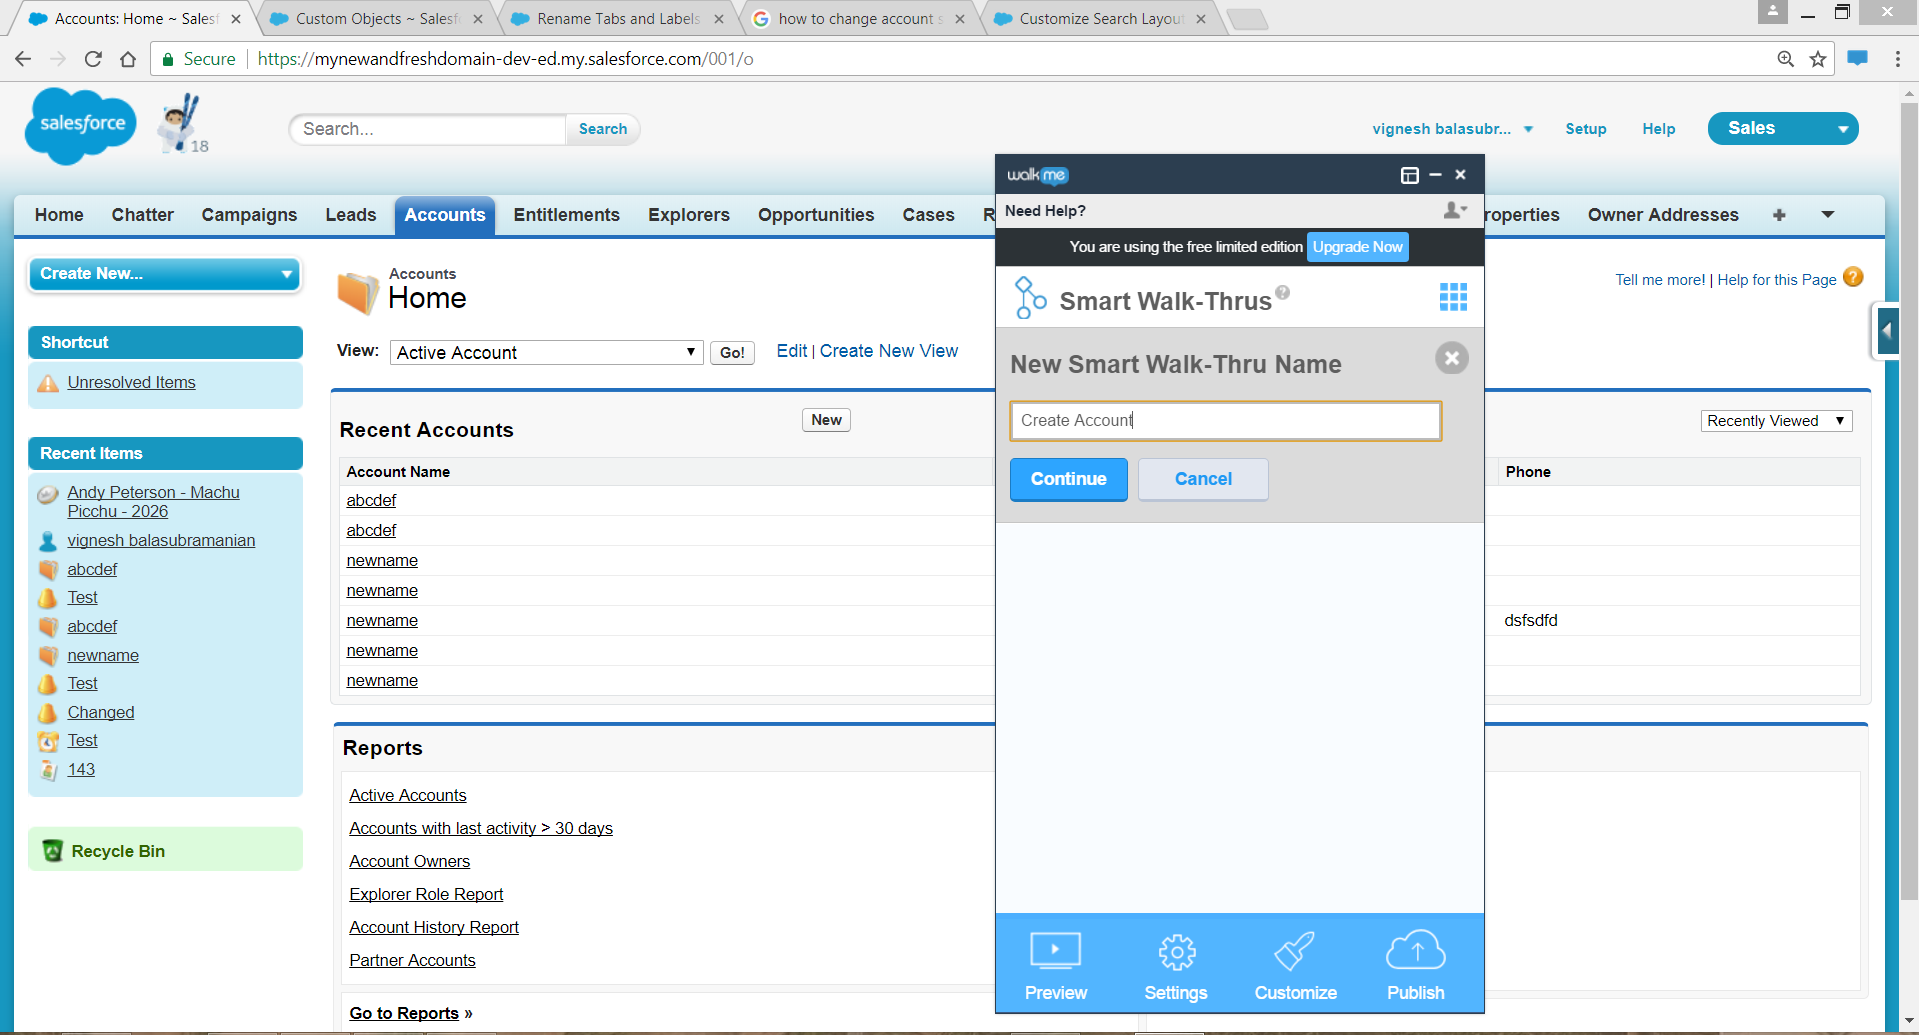The width and height of the screenshot is (1919, 1035).
Task: Open Explorer Role Report link
Action: click(x=426, y=894)
